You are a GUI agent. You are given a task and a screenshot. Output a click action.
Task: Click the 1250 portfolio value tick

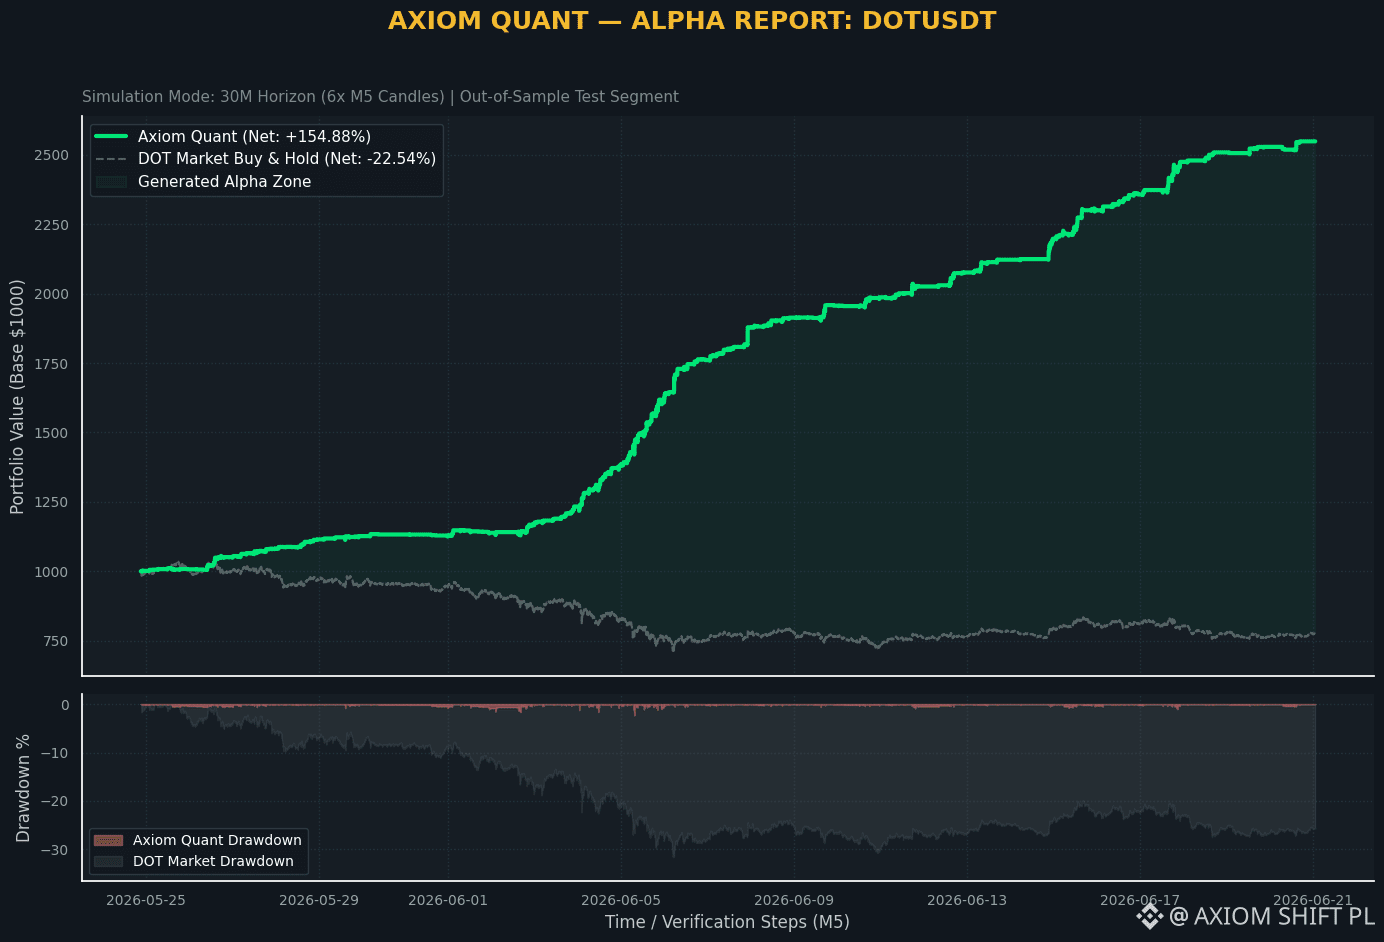coord(51,503)
